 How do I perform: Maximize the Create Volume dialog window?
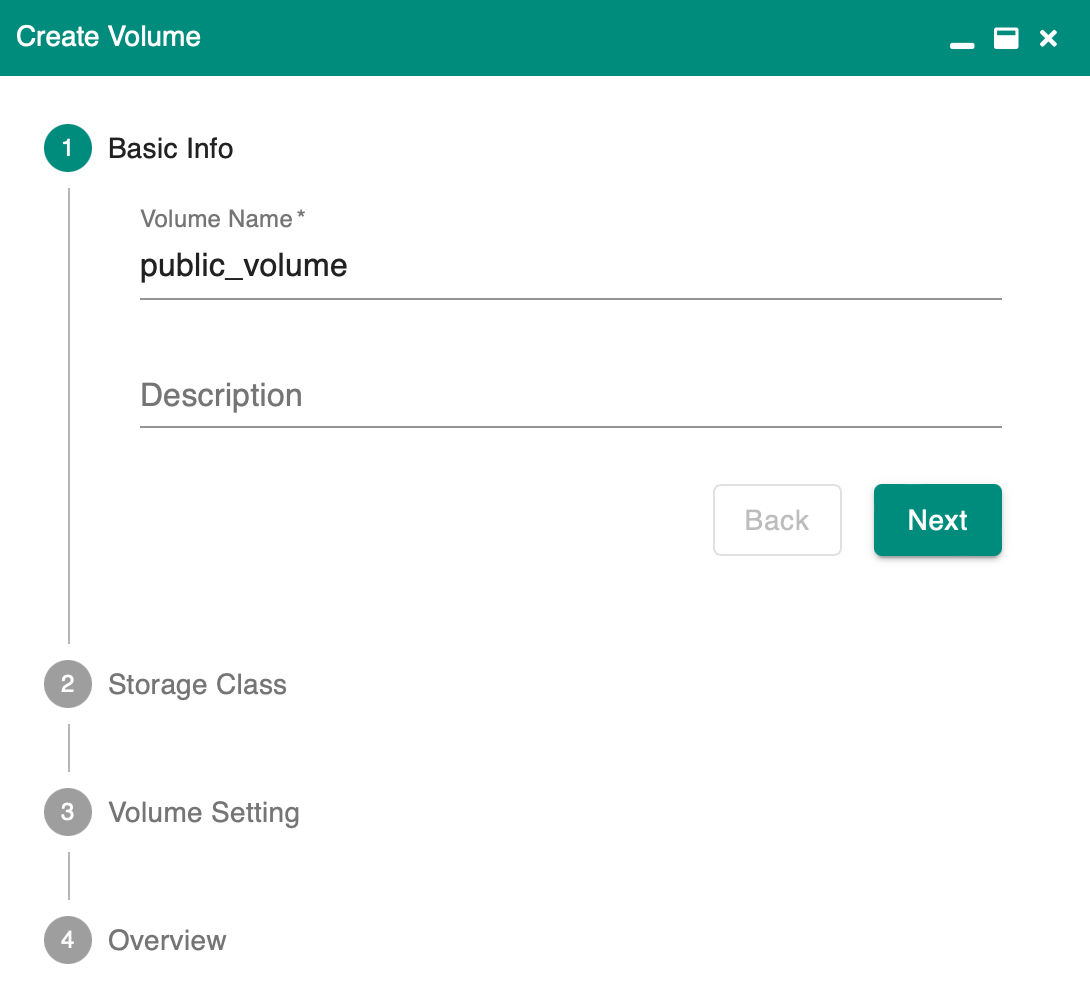tap(1006, 38)
